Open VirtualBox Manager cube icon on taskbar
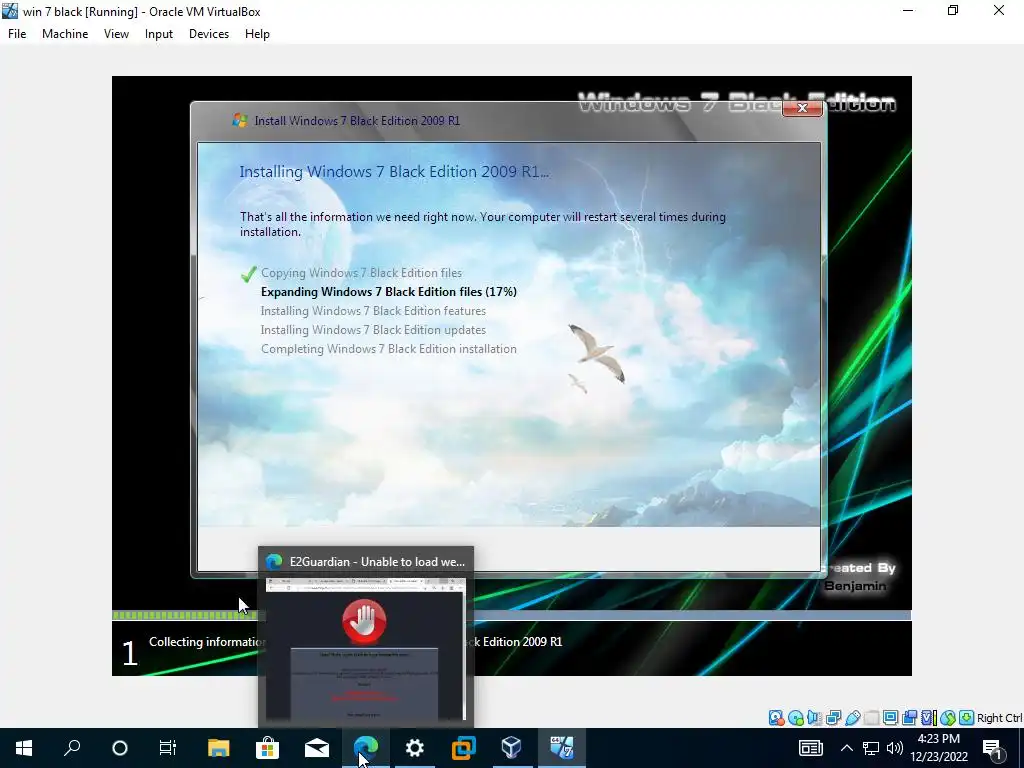Viewport: 1024px width, 768px height. point(512,748)
